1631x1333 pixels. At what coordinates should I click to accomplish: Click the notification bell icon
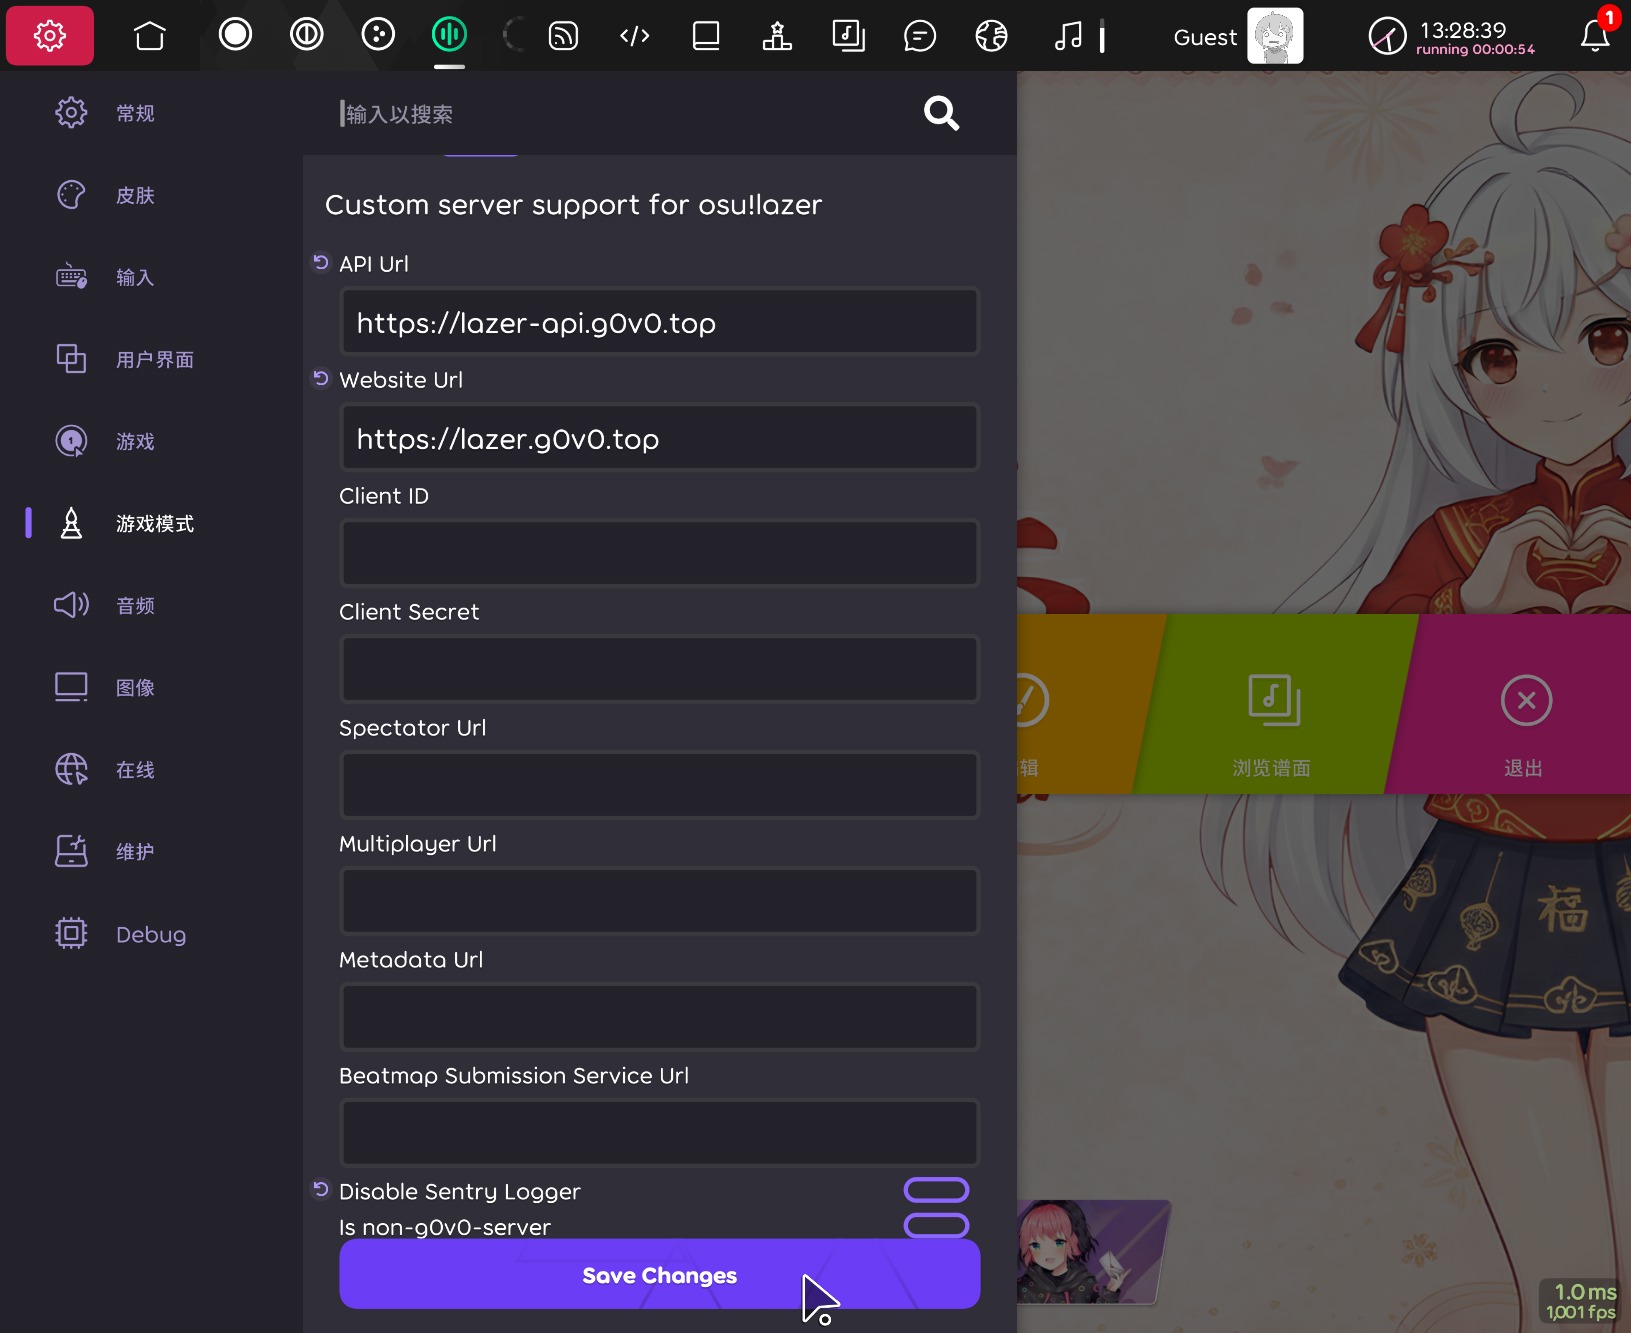pyautogui.click(x=1594, y=36)
